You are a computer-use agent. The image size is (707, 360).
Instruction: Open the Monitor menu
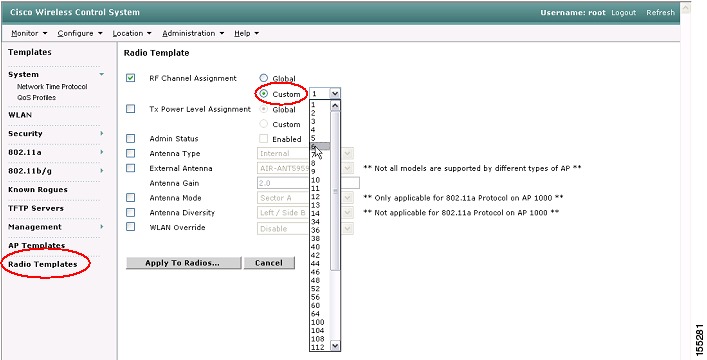tap(29, 33)
